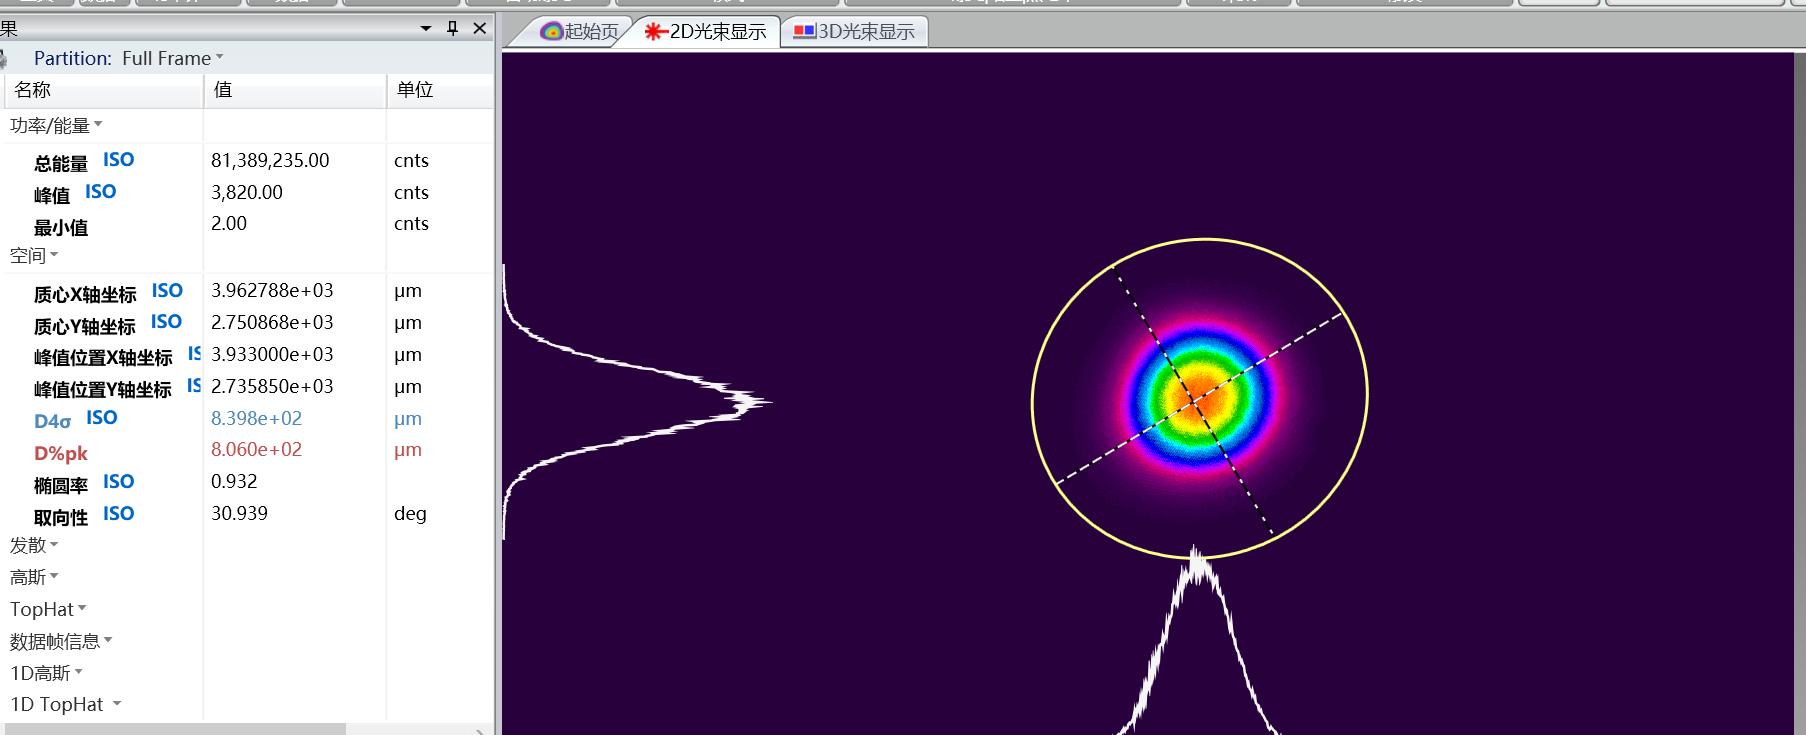1806x735 pixels.
Task: Expand the 发散 section
Action: coord(34,546)
